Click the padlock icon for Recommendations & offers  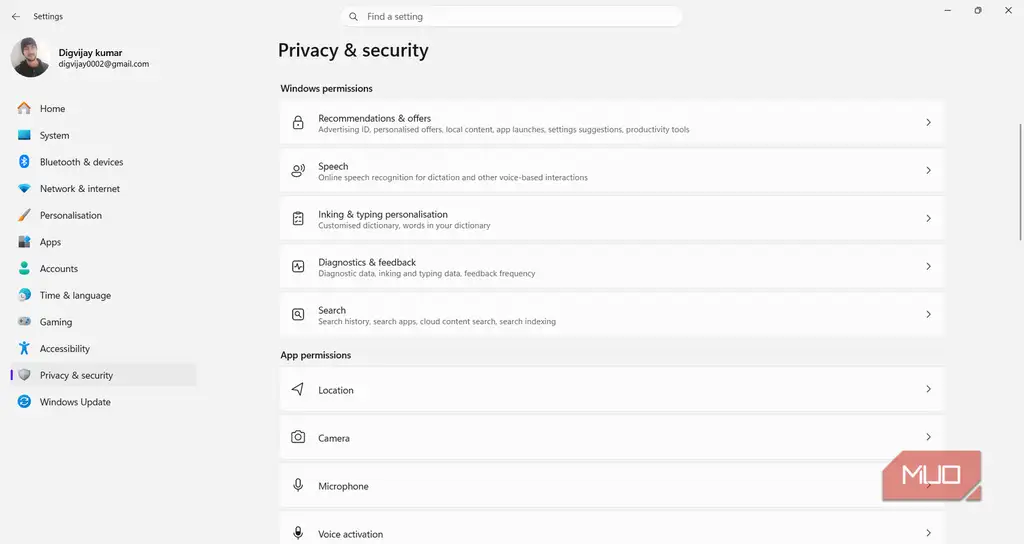pyautogui.click(x=298, y=123)
